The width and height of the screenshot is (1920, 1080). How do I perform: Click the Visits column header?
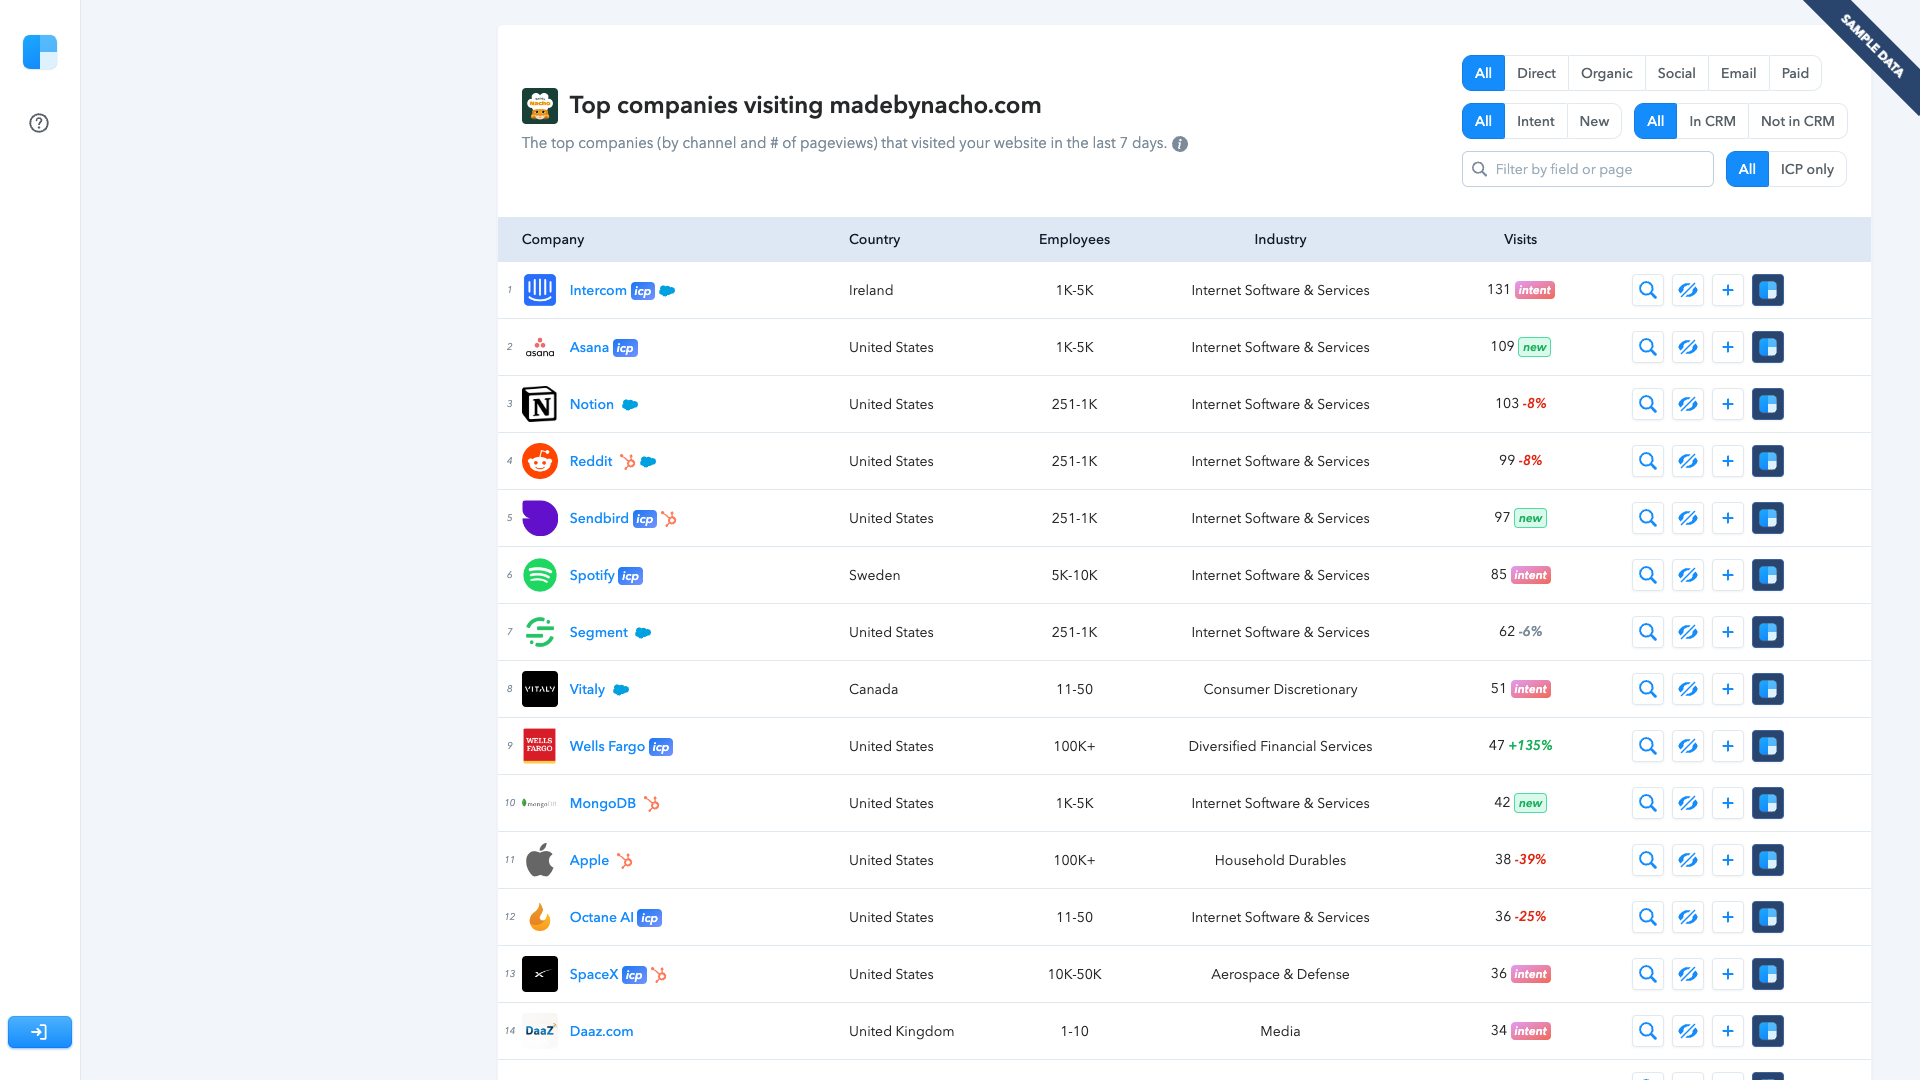(x=1520, y=239)
